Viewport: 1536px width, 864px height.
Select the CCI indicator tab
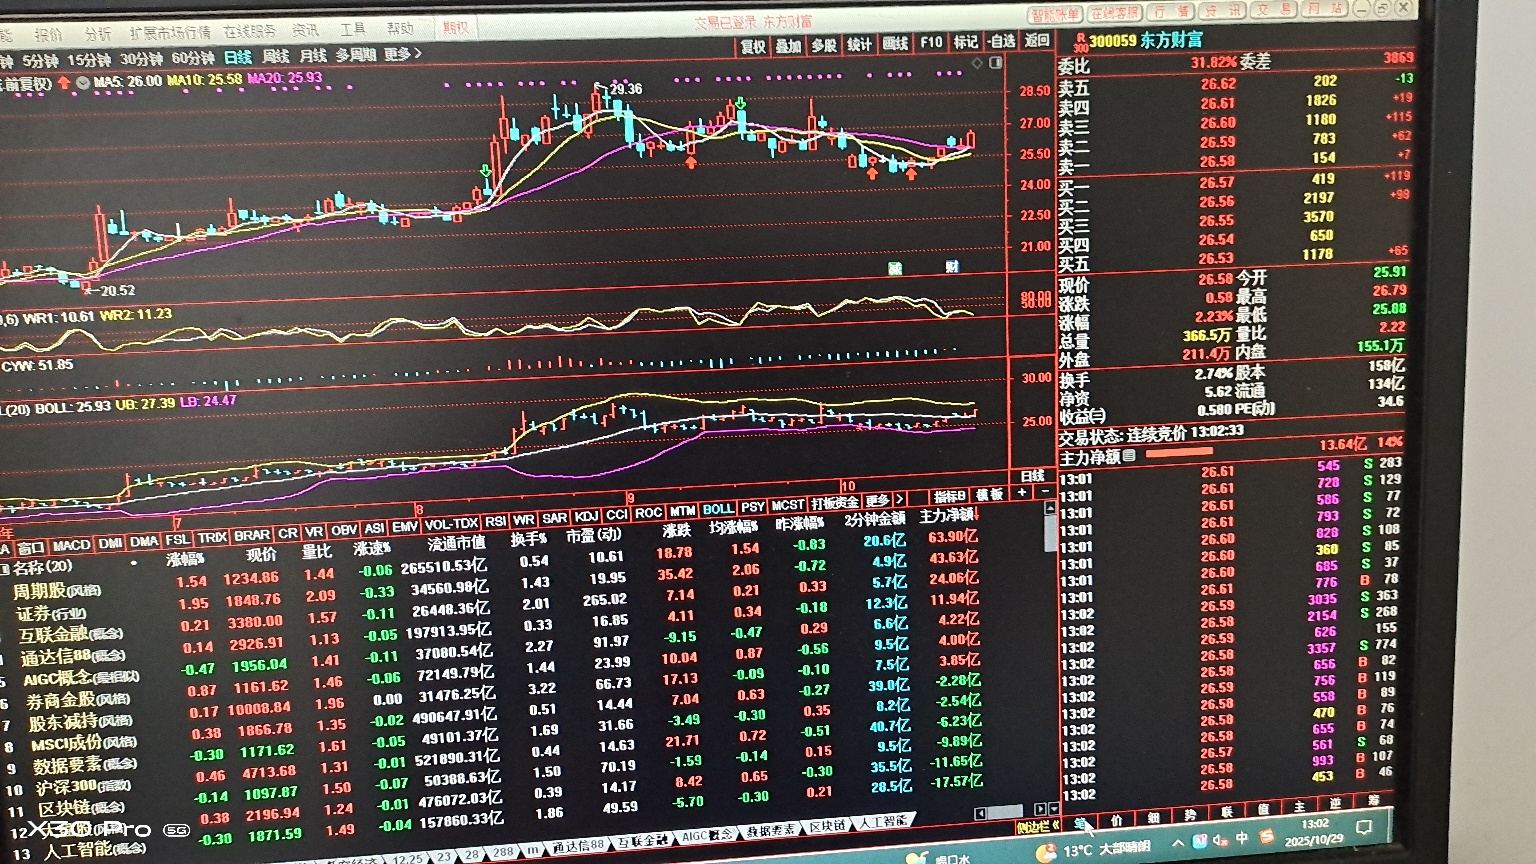click(616, 515)
